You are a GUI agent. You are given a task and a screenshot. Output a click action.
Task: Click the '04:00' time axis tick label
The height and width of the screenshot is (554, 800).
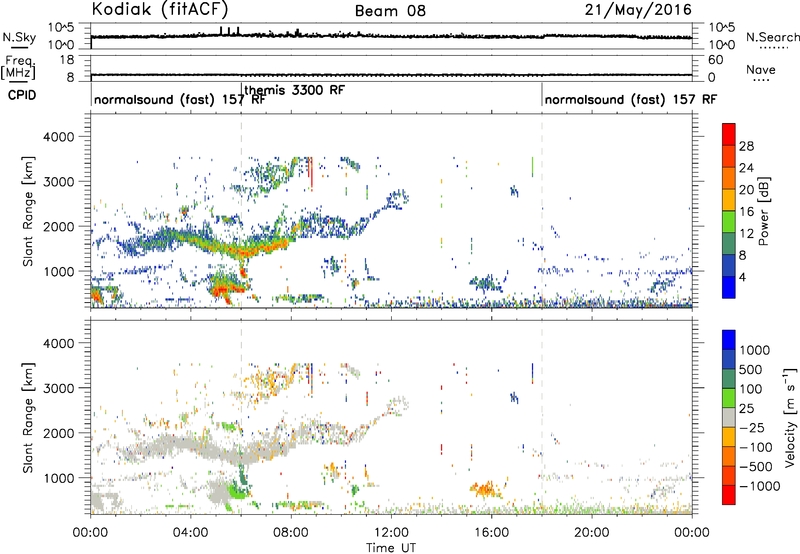[190, 533]
